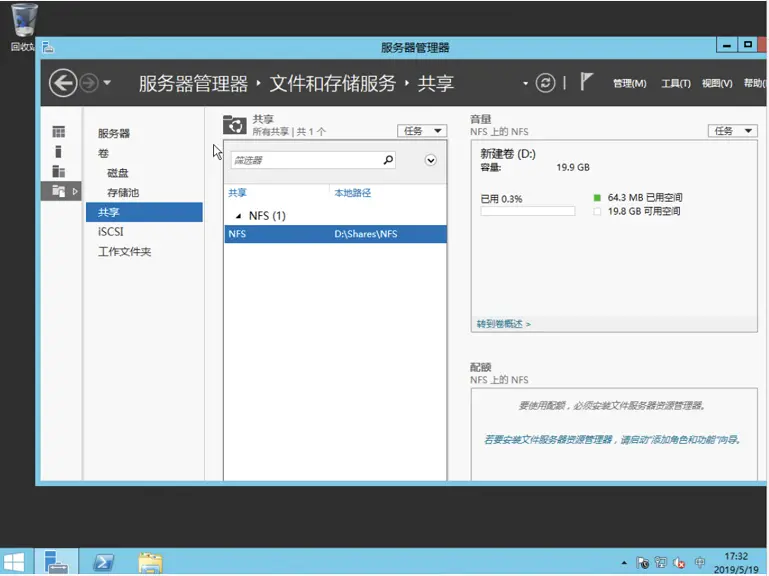Click the white free-space legend swatch

(x=597, y=211)
